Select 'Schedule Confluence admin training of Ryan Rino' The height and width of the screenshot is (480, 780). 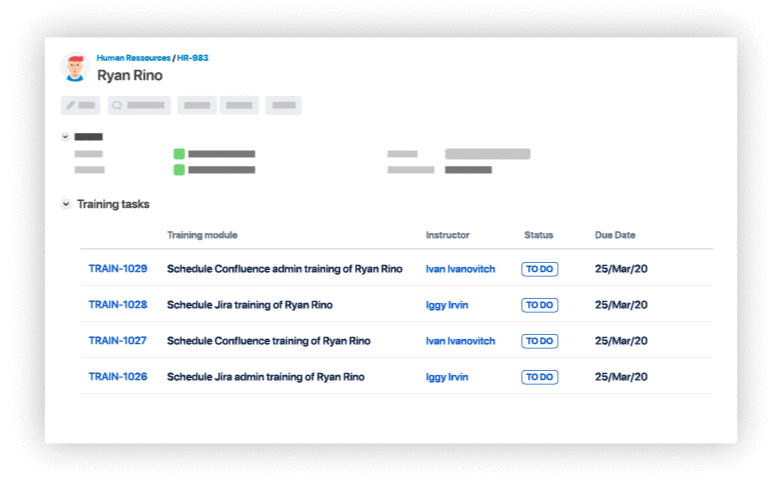[x=285, y=269]
